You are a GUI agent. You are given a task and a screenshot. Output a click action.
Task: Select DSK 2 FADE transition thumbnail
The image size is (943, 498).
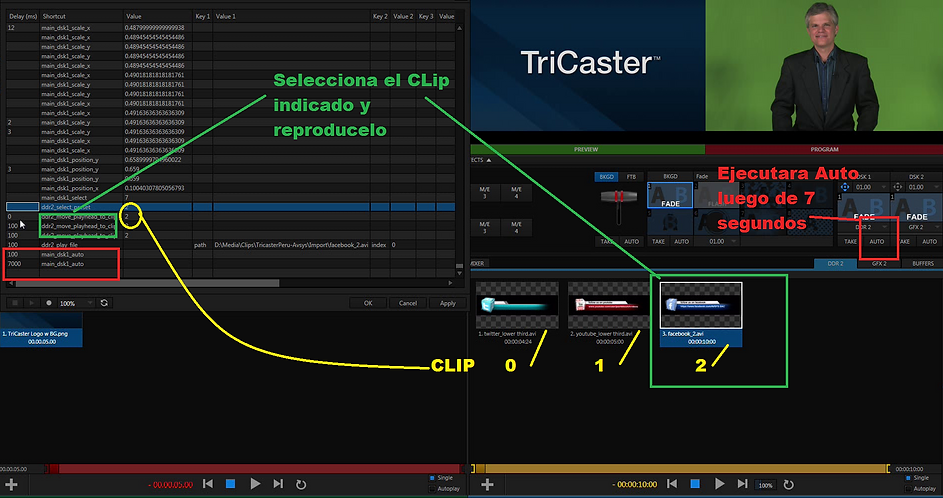point(916,208)
